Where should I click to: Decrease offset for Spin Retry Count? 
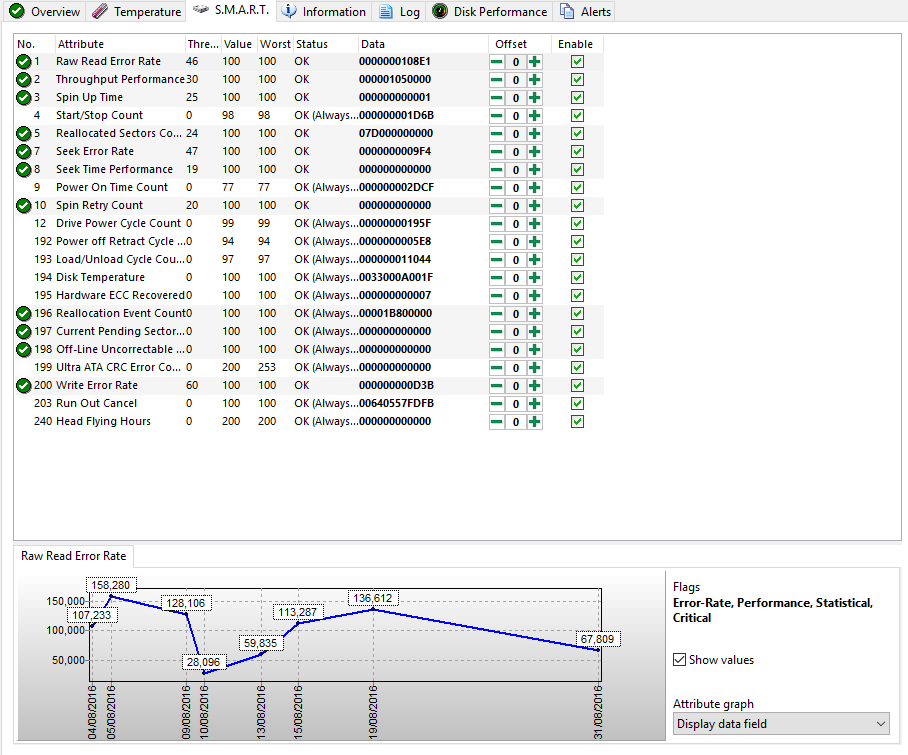click(x=497, y=206)
